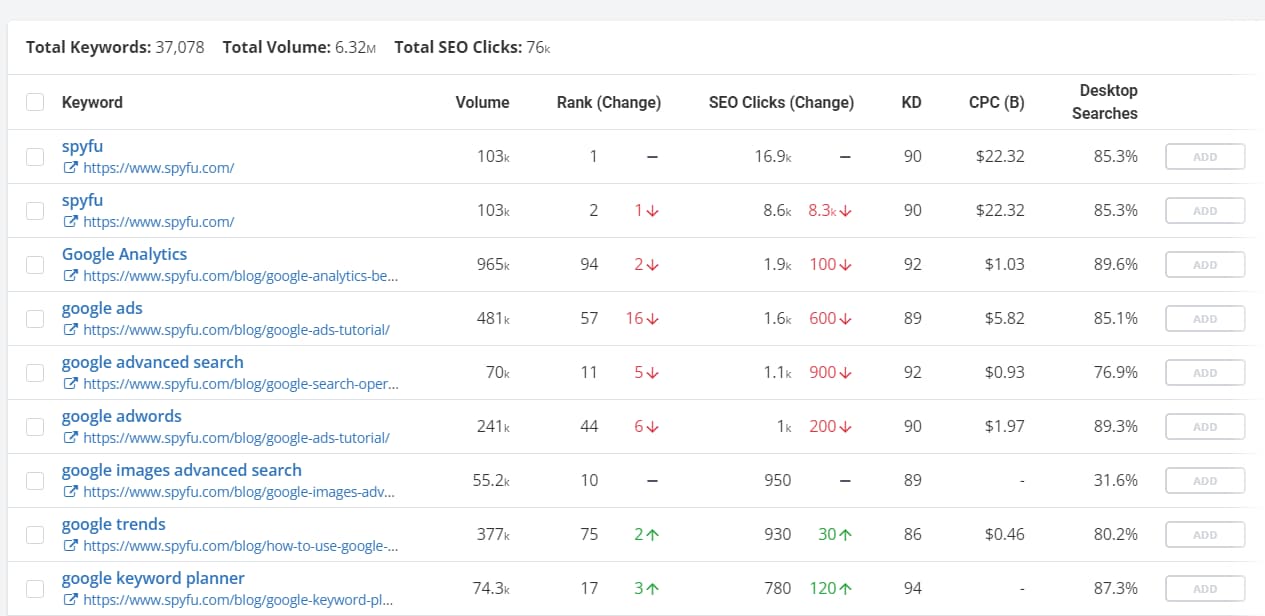1265x616 pixels.
Task: Select checkbox for google advanced search
Action: pyautogui.click(x=35, y=373)
